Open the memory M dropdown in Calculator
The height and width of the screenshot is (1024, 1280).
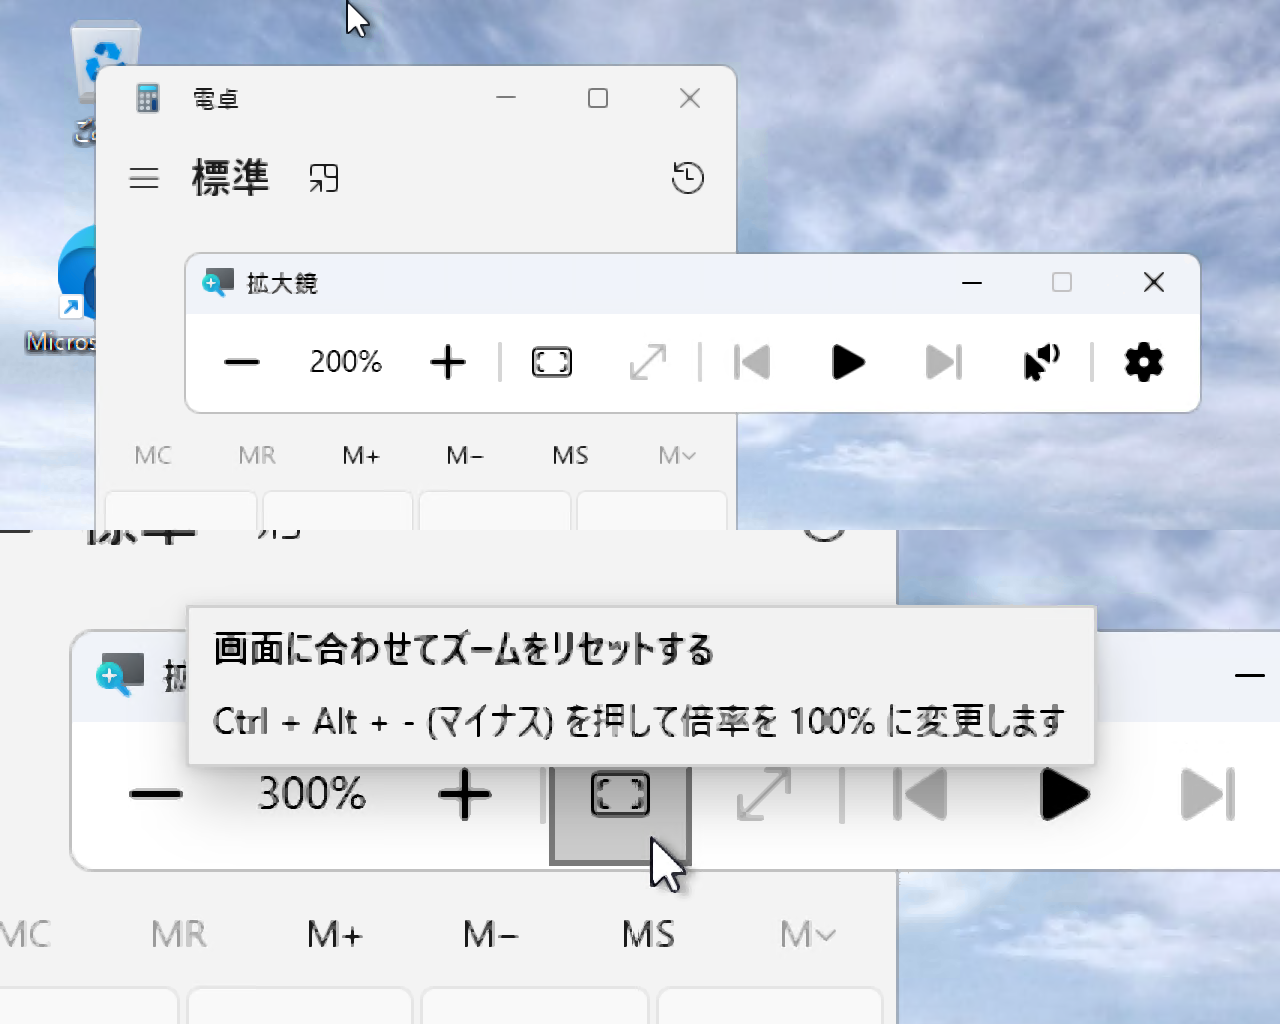click(x=675, y=455)
